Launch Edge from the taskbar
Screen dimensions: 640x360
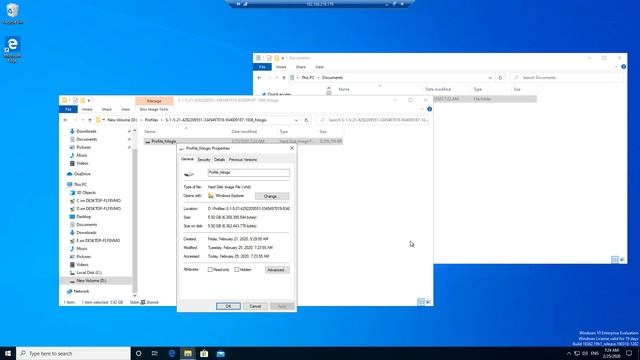171,353
